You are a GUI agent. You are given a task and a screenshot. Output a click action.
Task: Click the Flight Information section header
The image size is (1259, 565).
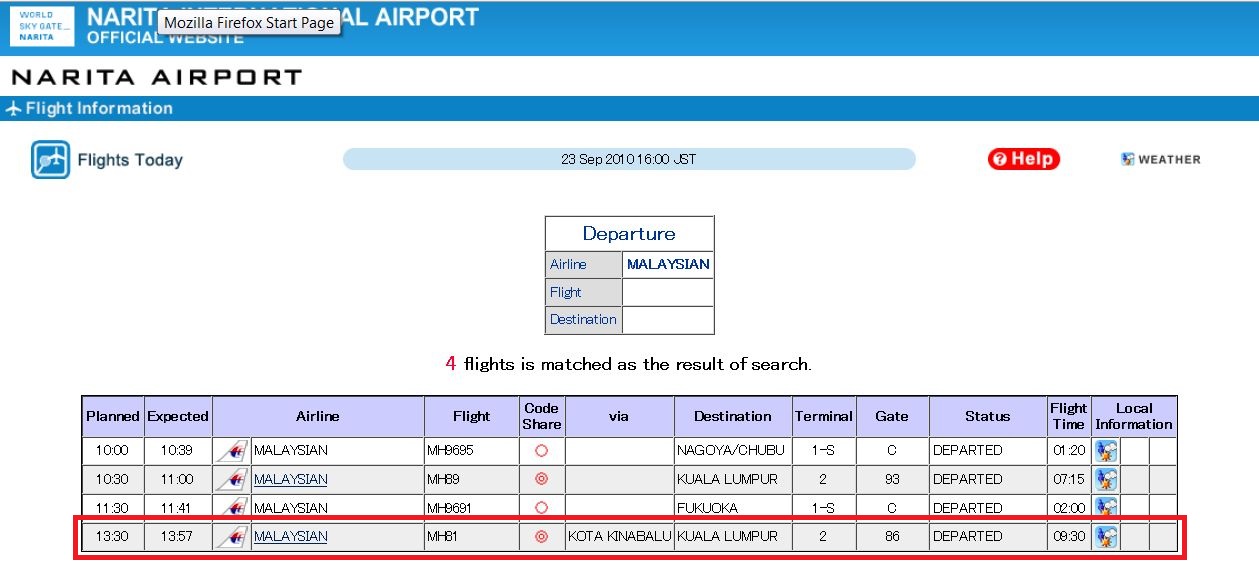pos(98,109)
